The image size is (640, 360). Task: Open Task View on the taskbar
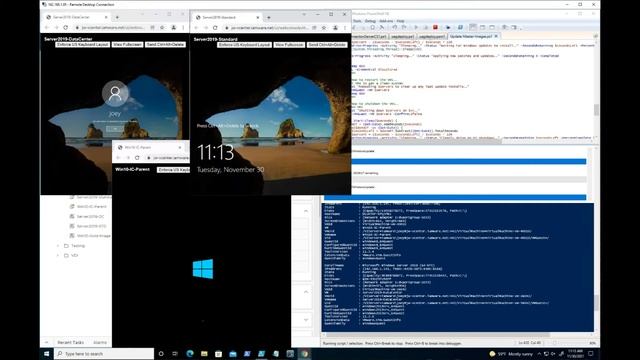click(x=175, y=353)
